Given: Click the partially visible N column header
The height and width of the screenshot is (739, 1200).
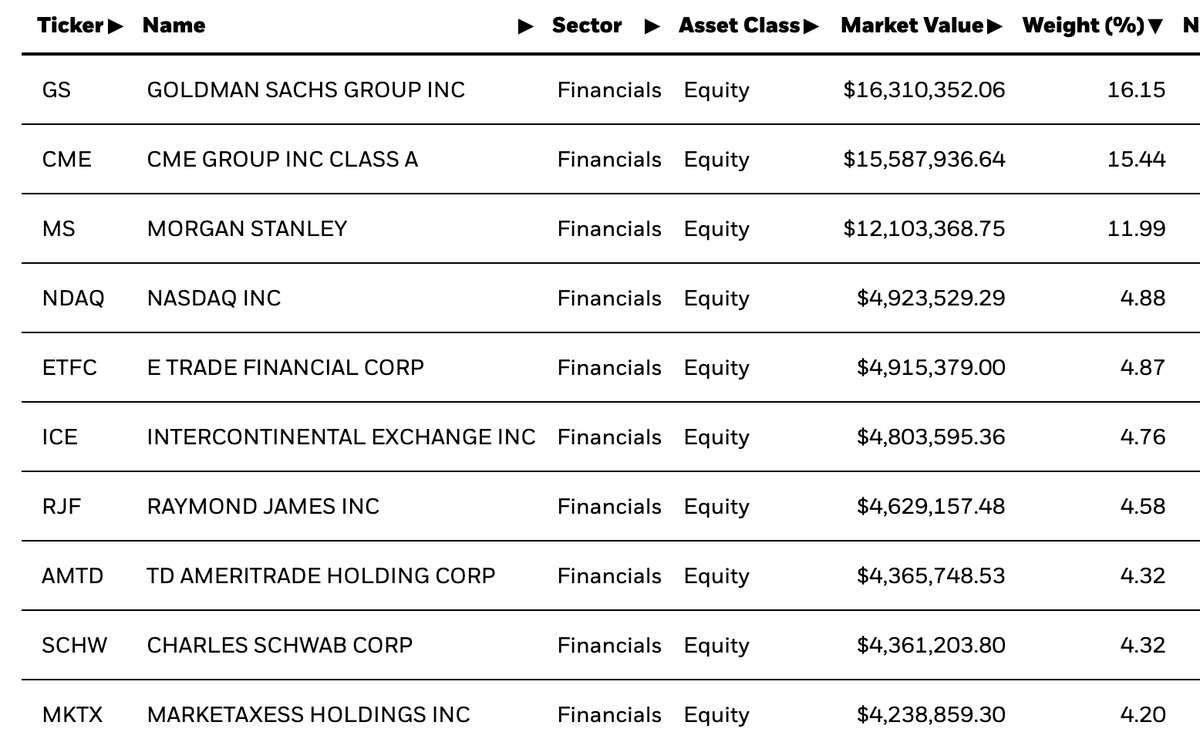Looking at the screenshot, I should 1190,26.
